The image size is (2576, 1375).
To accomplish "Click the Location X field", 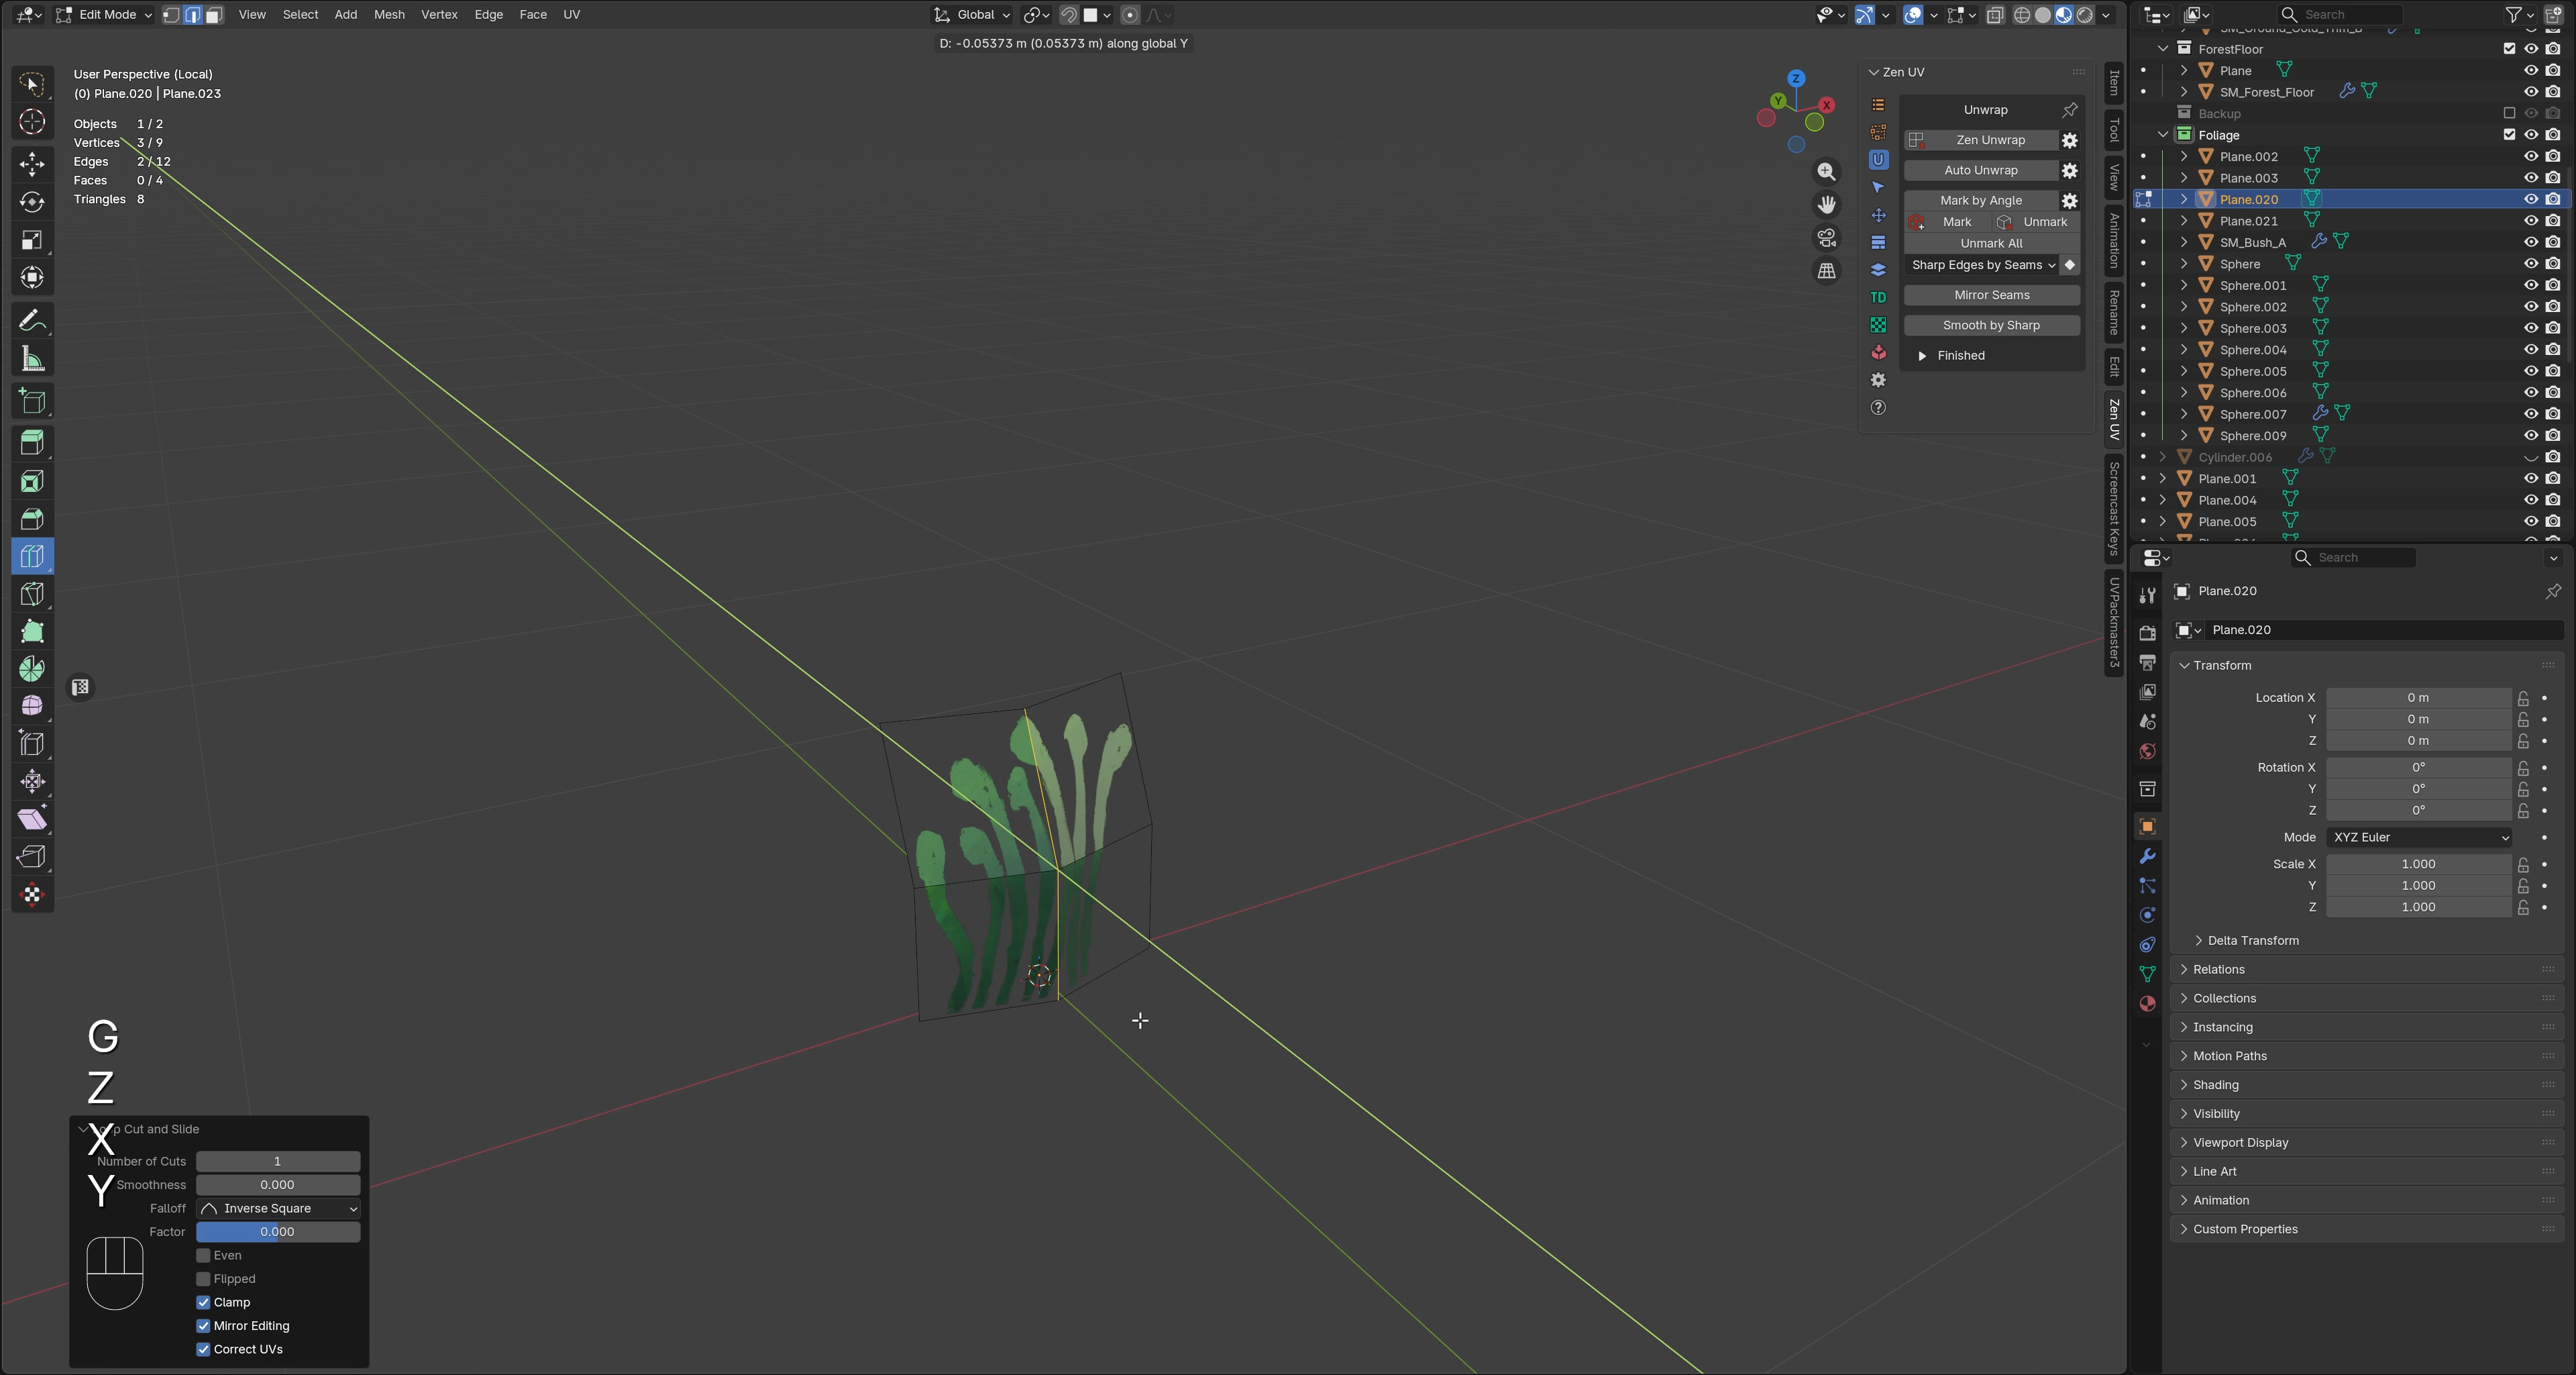I will (2418, 698).
